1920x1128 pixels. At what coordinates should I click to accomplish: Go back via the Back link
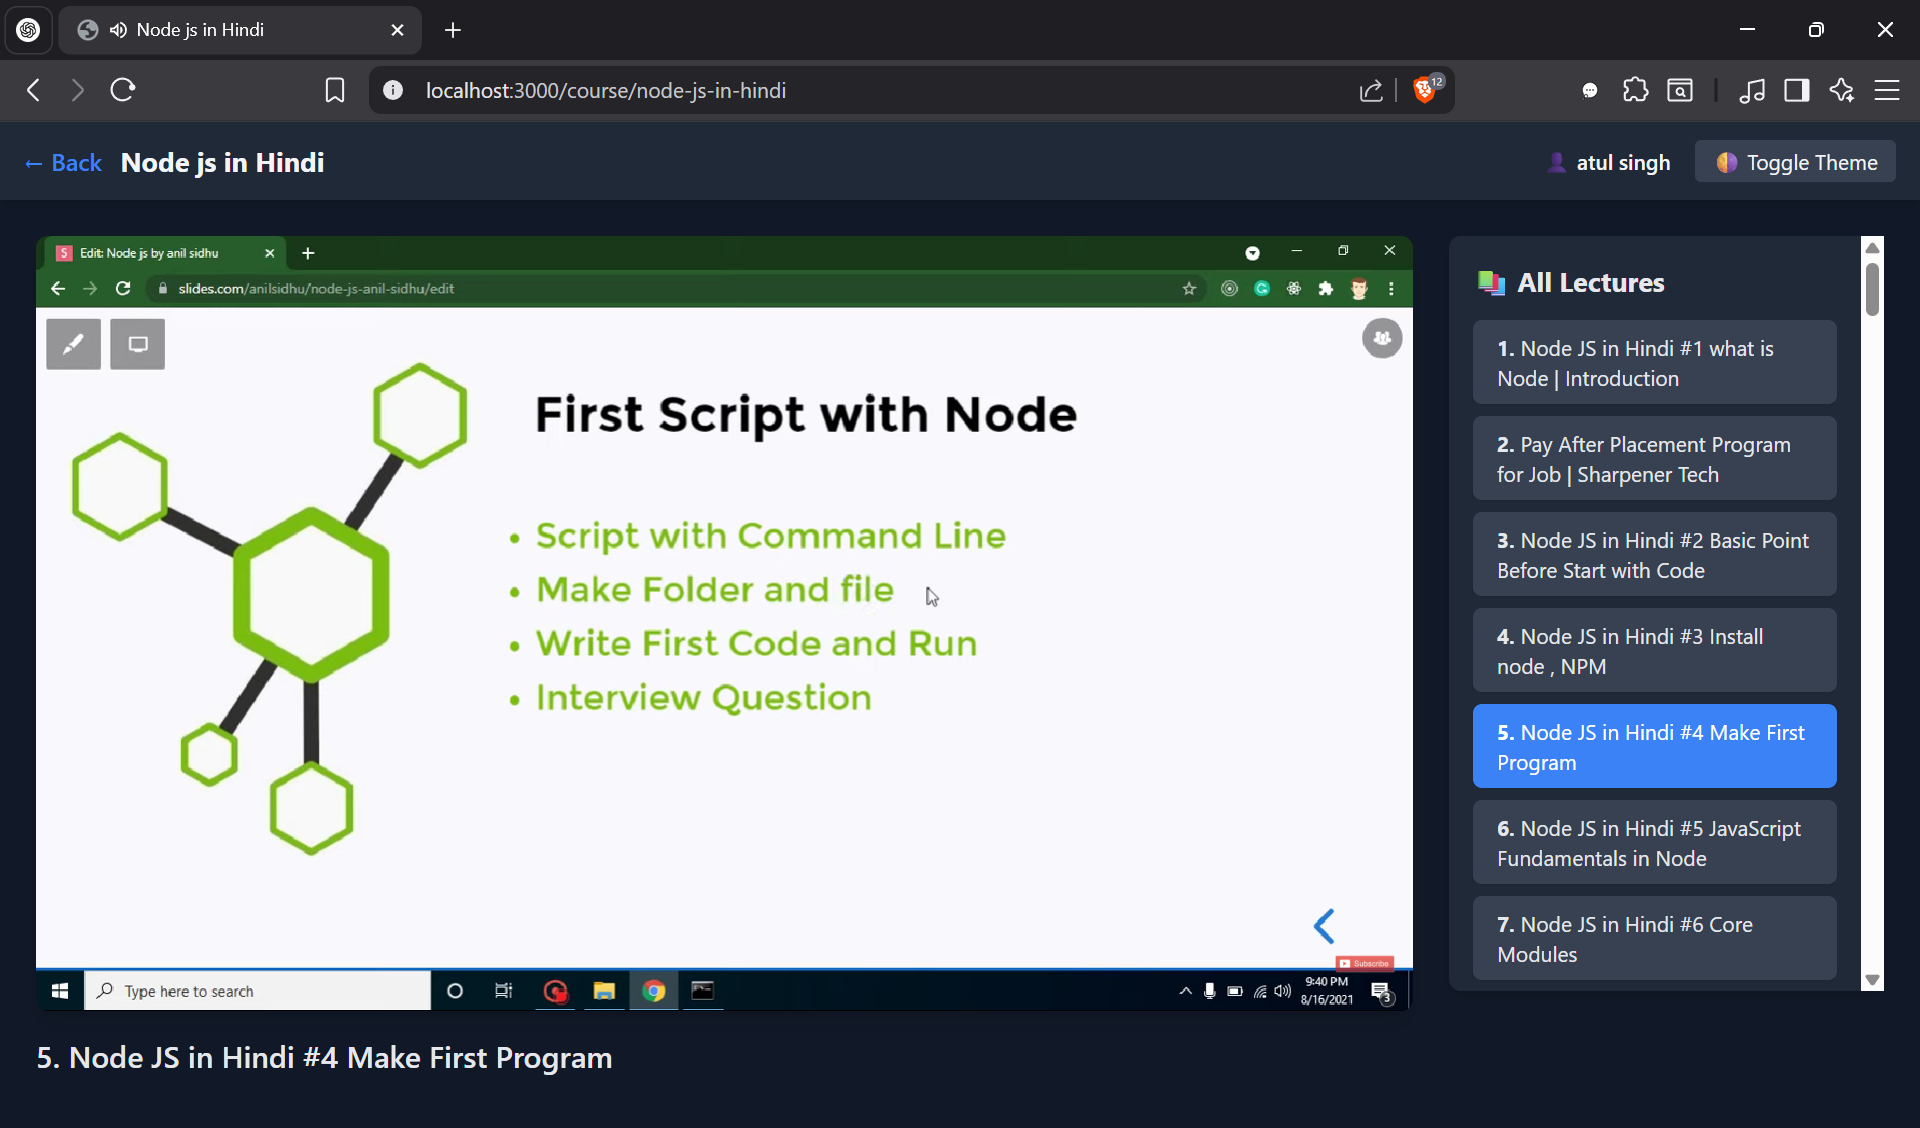tap(63, 163)
